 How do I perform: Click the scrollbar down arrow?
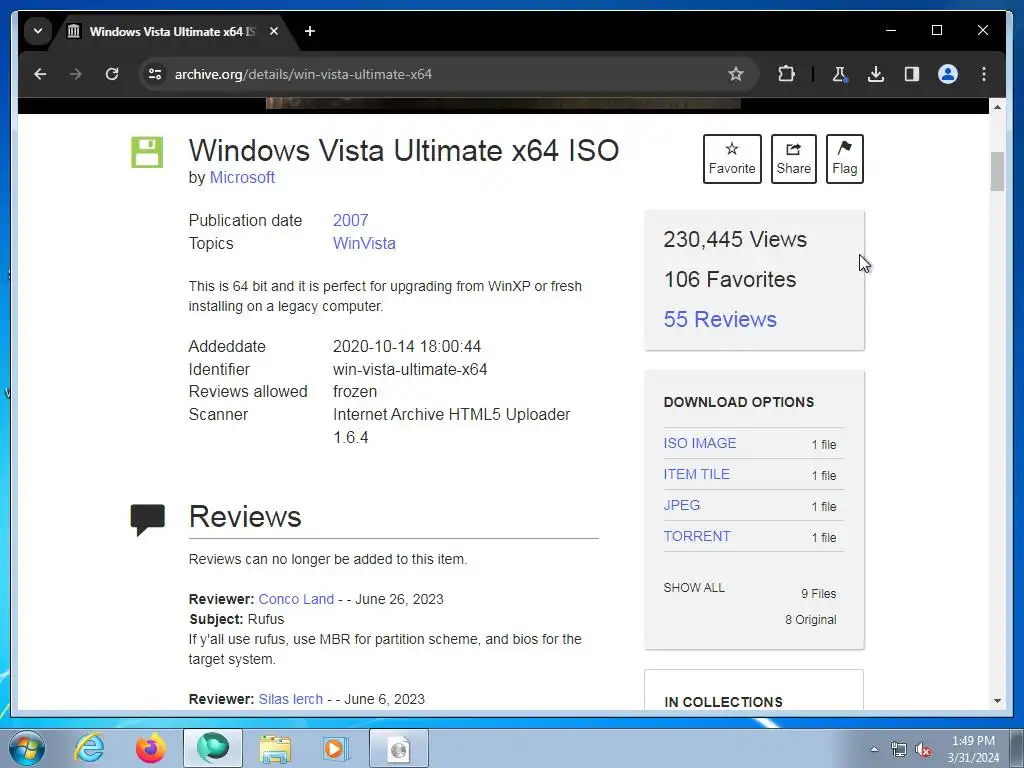click(x=997, y=701)
